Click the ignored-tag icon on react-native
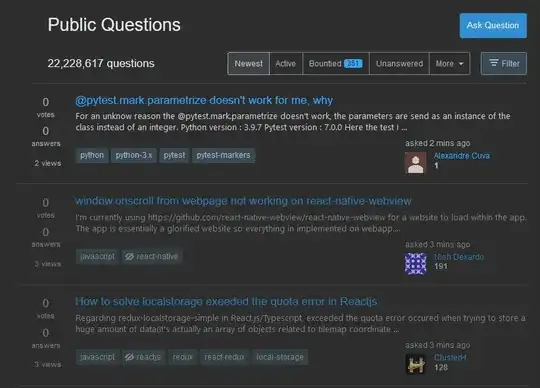The height and width of the screenshot is (388, 540). (x=129, y=256)
